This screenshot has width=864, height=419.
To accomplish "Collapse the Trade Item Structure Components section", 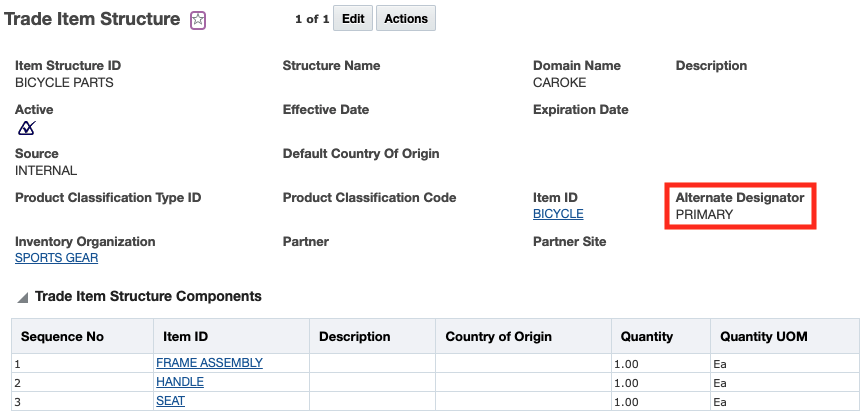I will [22, 297].
